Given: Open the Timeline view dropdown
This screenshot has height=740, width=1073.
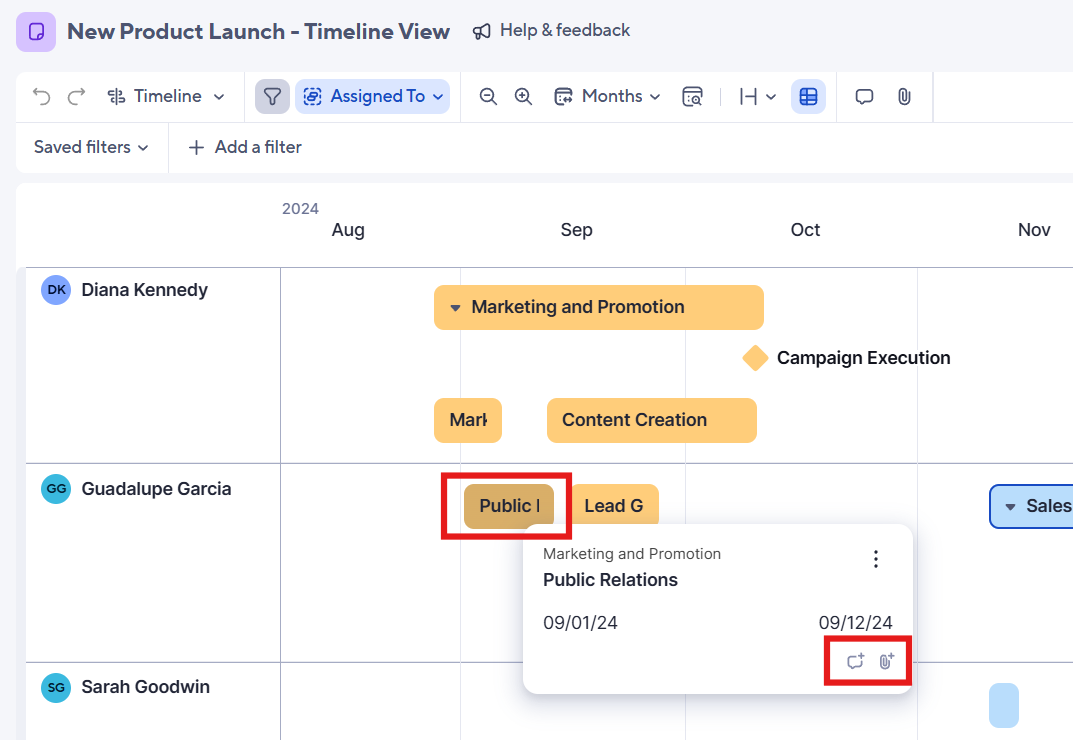Looking at the screenshot, I should point(166,96).
